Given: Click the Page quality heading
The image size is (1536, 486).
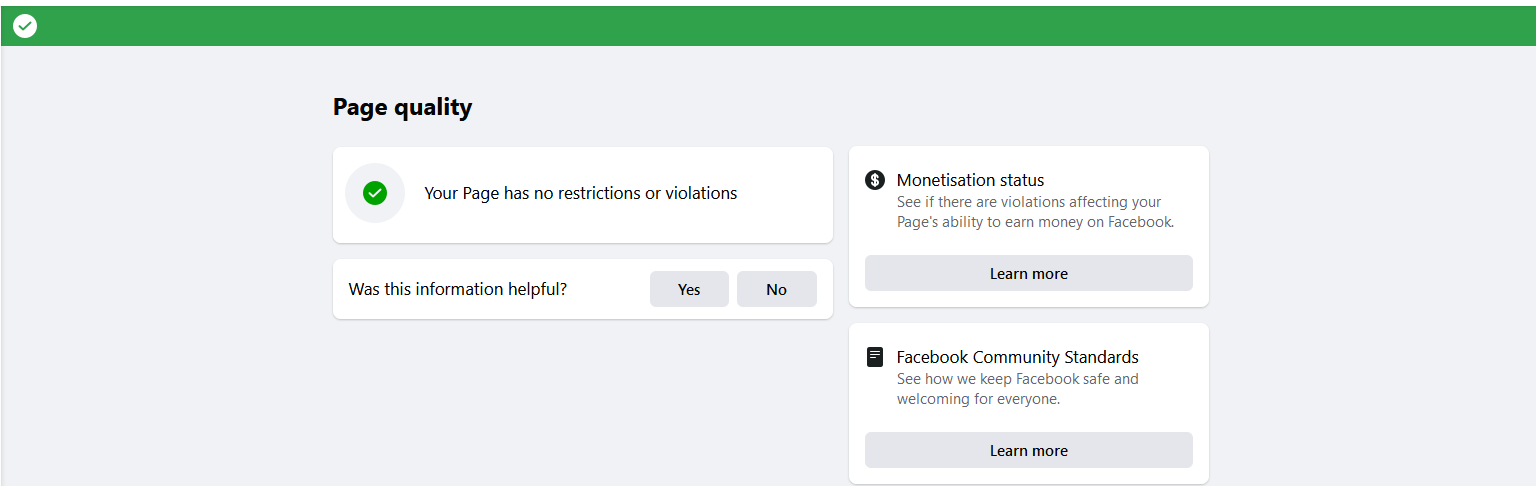Looking at the screenshot, I should coord(402,107).
